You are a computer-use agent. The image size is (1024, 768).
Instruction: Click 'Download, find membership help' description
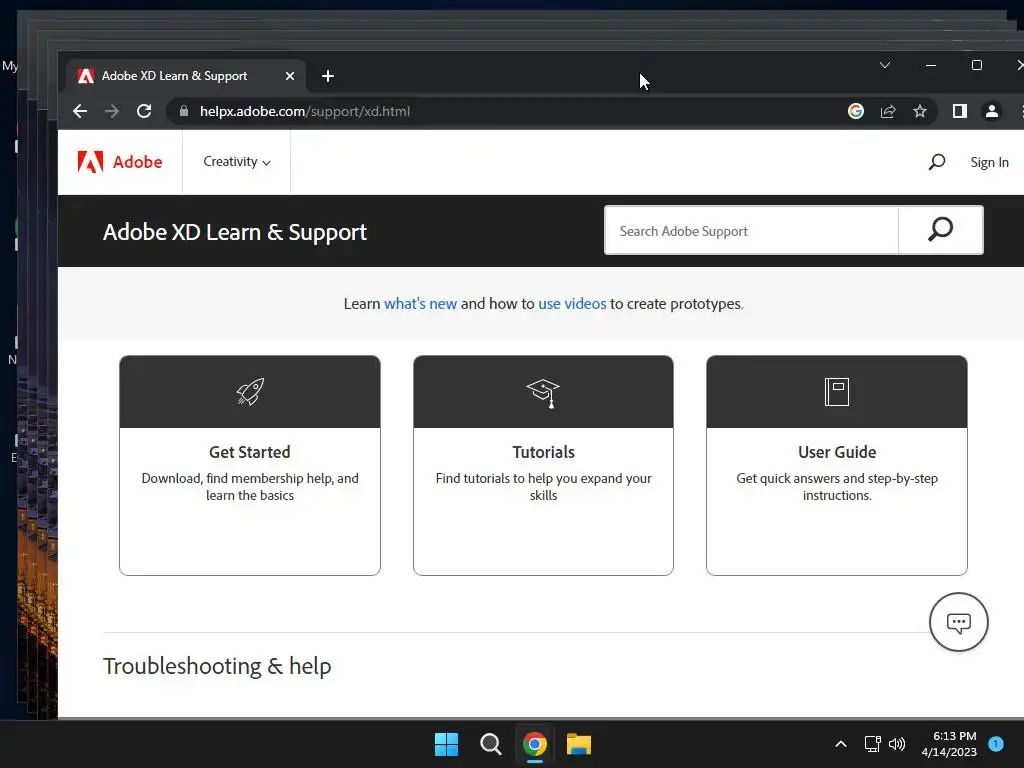tap(250, 487)
